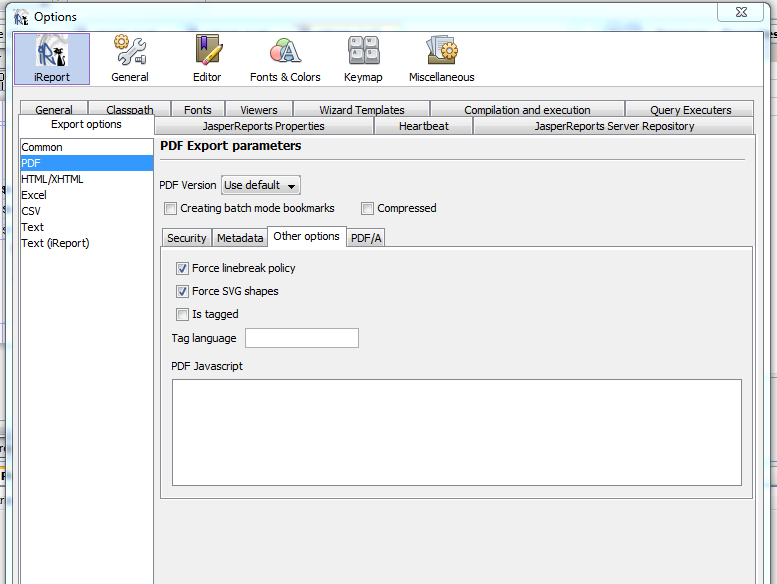Switch to the General sub-tab
Viewport: 777px width, 584px height.
pos(54,109)
